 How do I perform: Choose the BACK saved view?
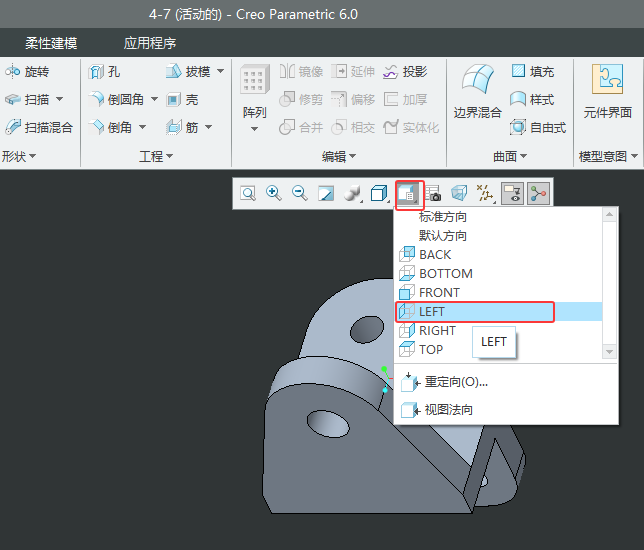pyautogui.click(x=498, y=255)
